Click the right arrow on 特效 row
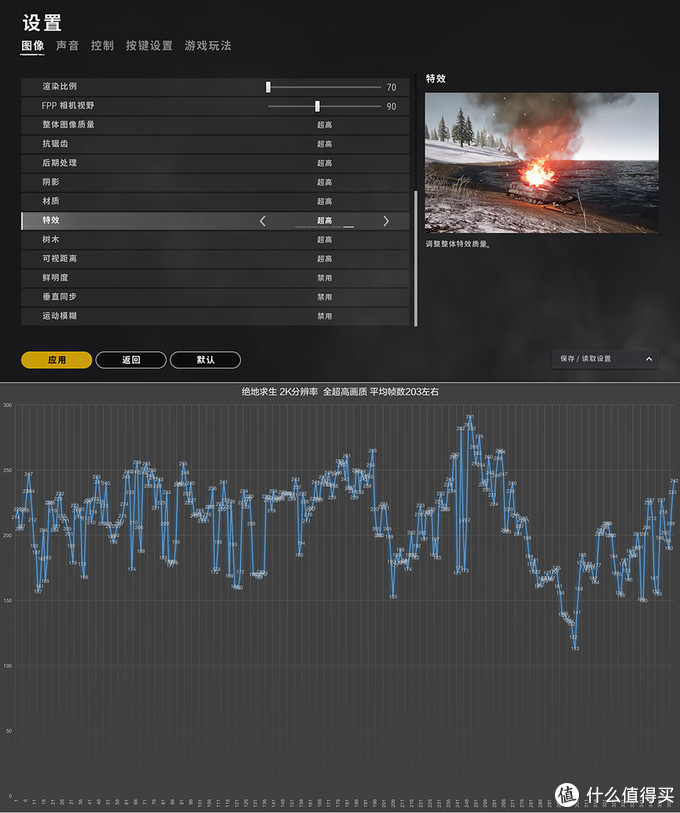This screenshot has height=813, width=680. click(x=386, y=221)
